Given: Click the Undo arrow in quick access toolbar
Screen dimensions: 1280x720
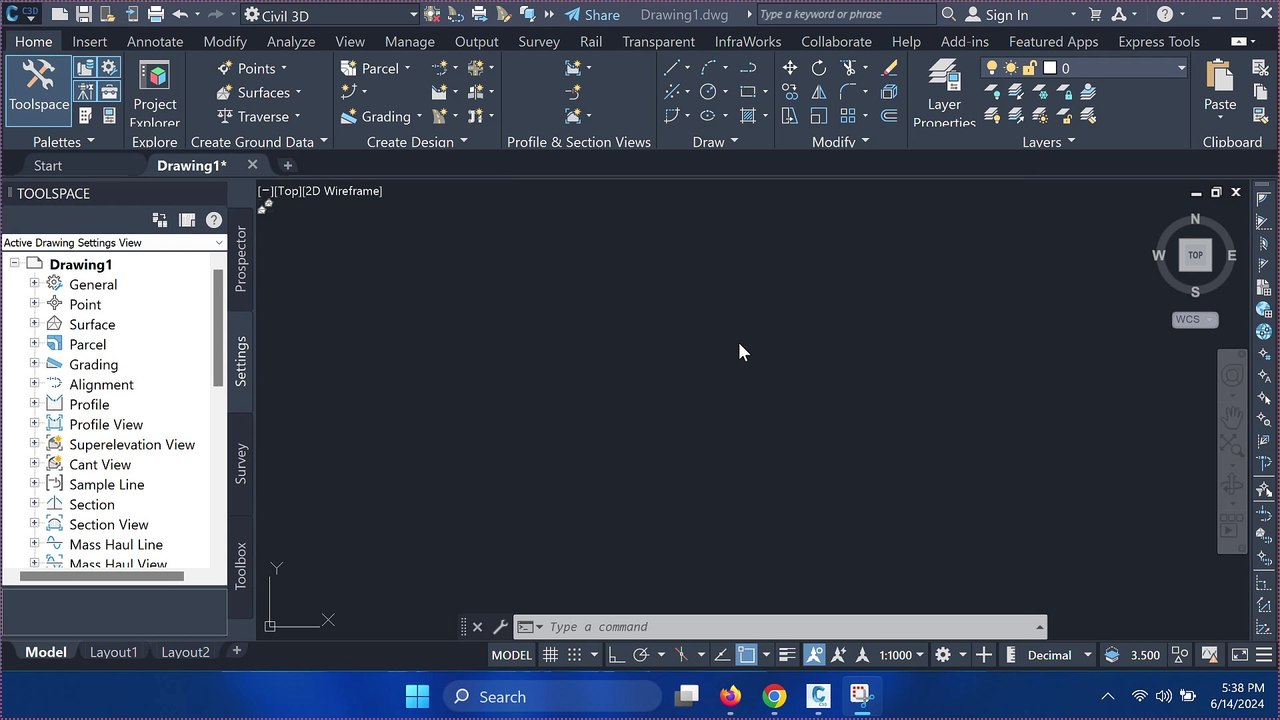Looking at the screenshot, I should tap(180, 15).
